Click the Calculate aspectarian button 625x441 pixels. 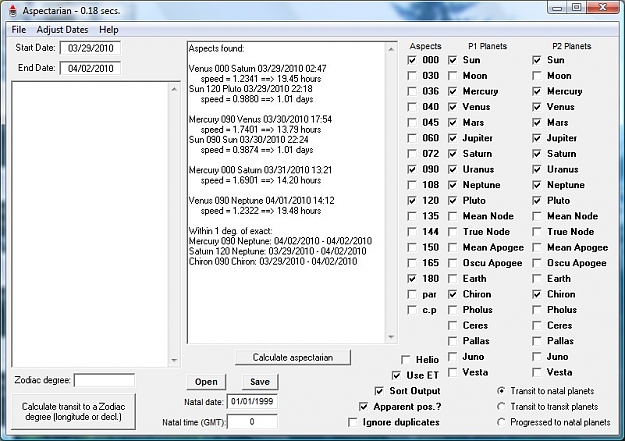[x=293, y=358]
